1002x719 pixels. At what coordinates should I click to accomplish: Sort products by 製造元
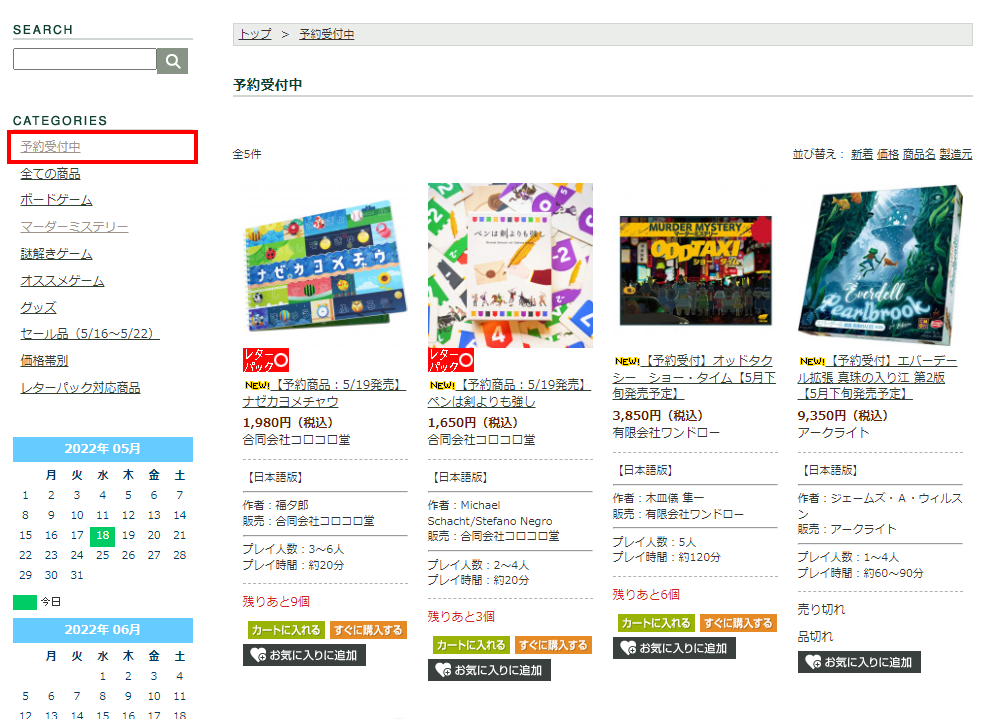pyautogui.click(x=955, y=154)
